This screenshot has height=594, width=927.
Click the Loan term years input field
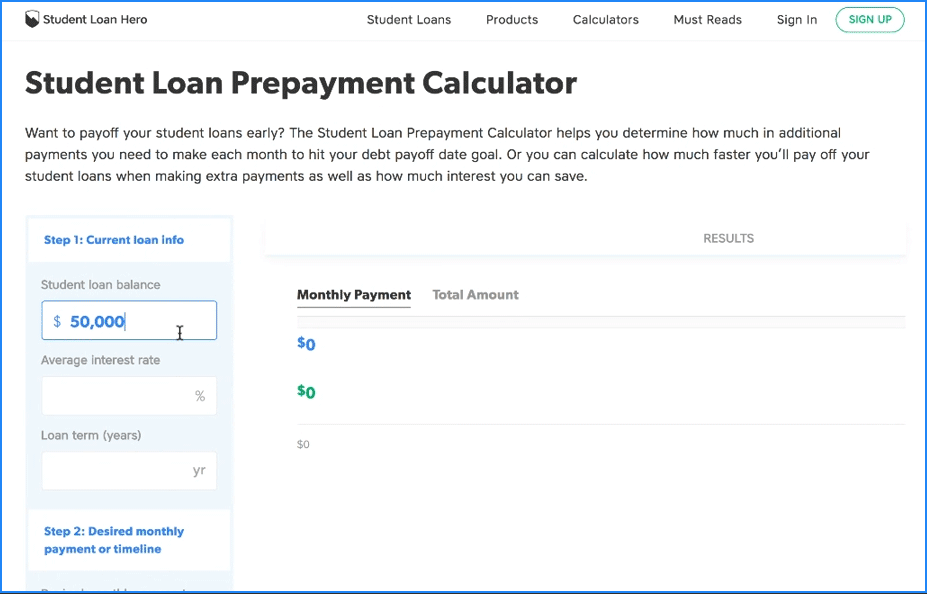[129, 470]
